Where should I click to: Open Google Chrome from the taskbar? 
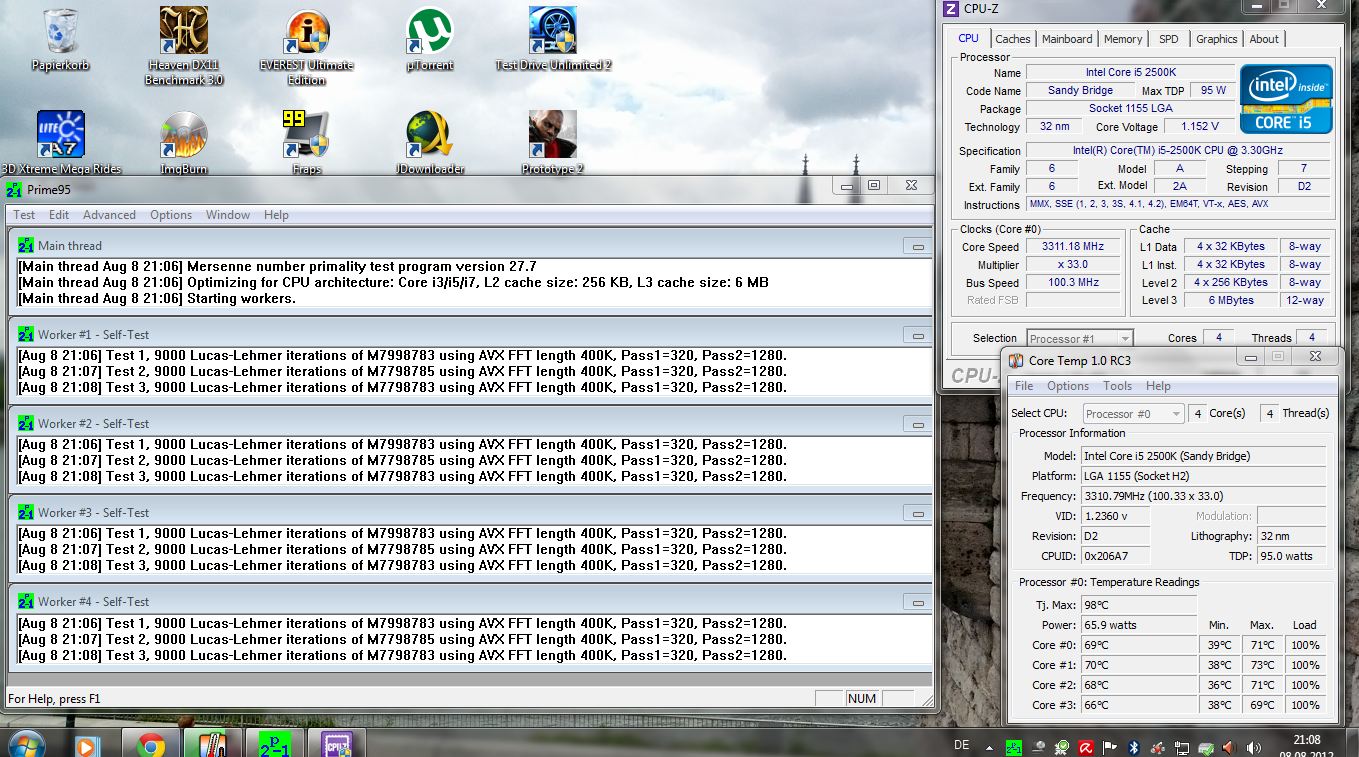tap(151, 745)
